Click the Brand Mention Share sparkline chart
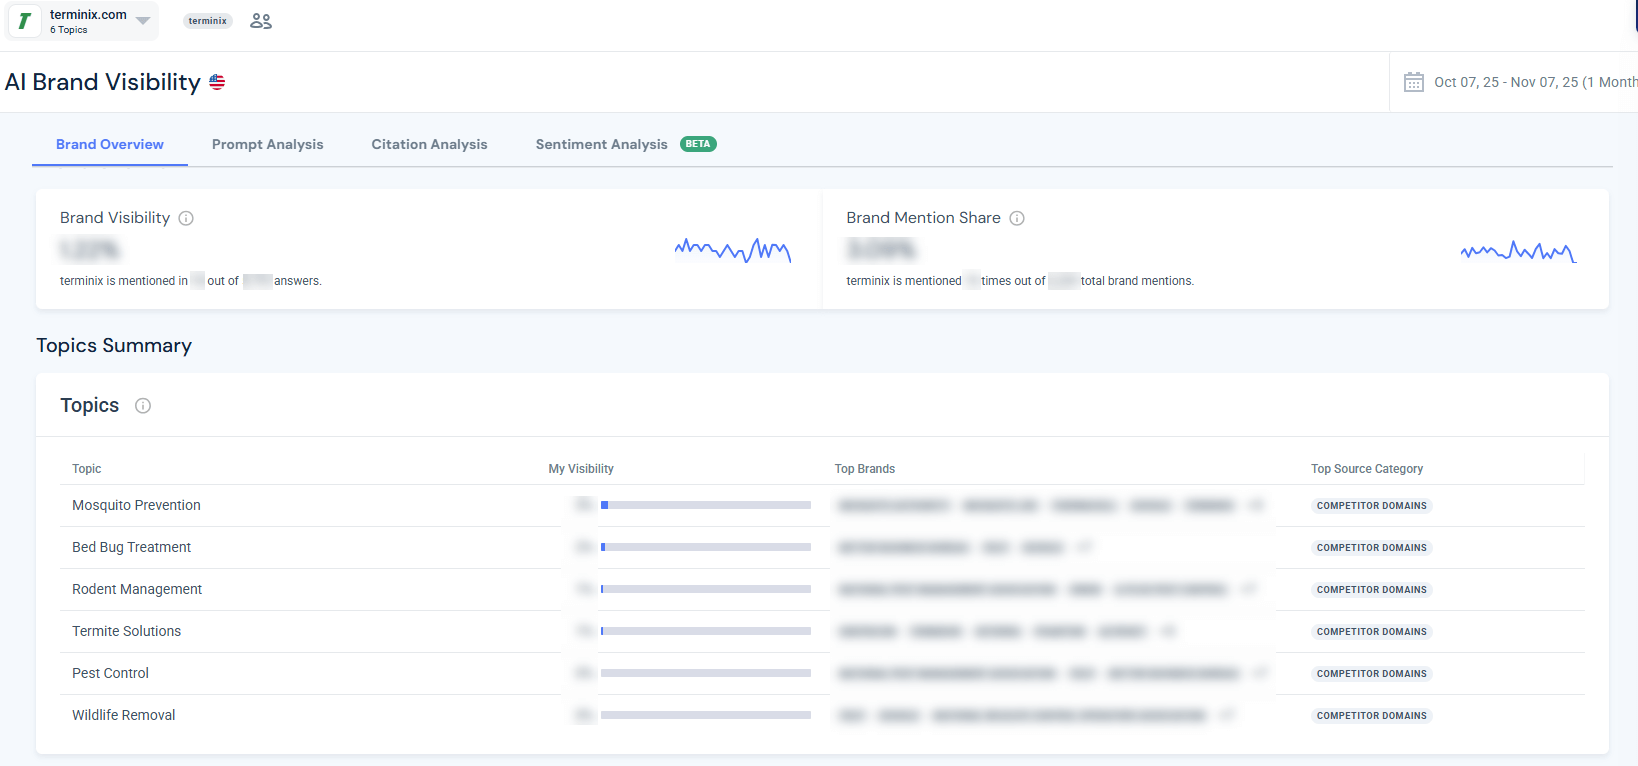The image size is (1638, 766). click(1517, 251)
